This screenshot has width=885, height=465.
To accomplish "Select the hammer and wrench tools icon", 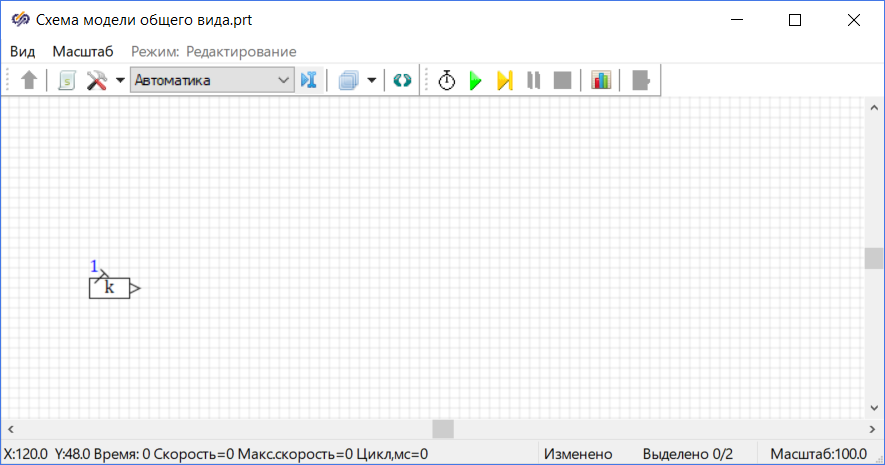I will tap(97, 81).
